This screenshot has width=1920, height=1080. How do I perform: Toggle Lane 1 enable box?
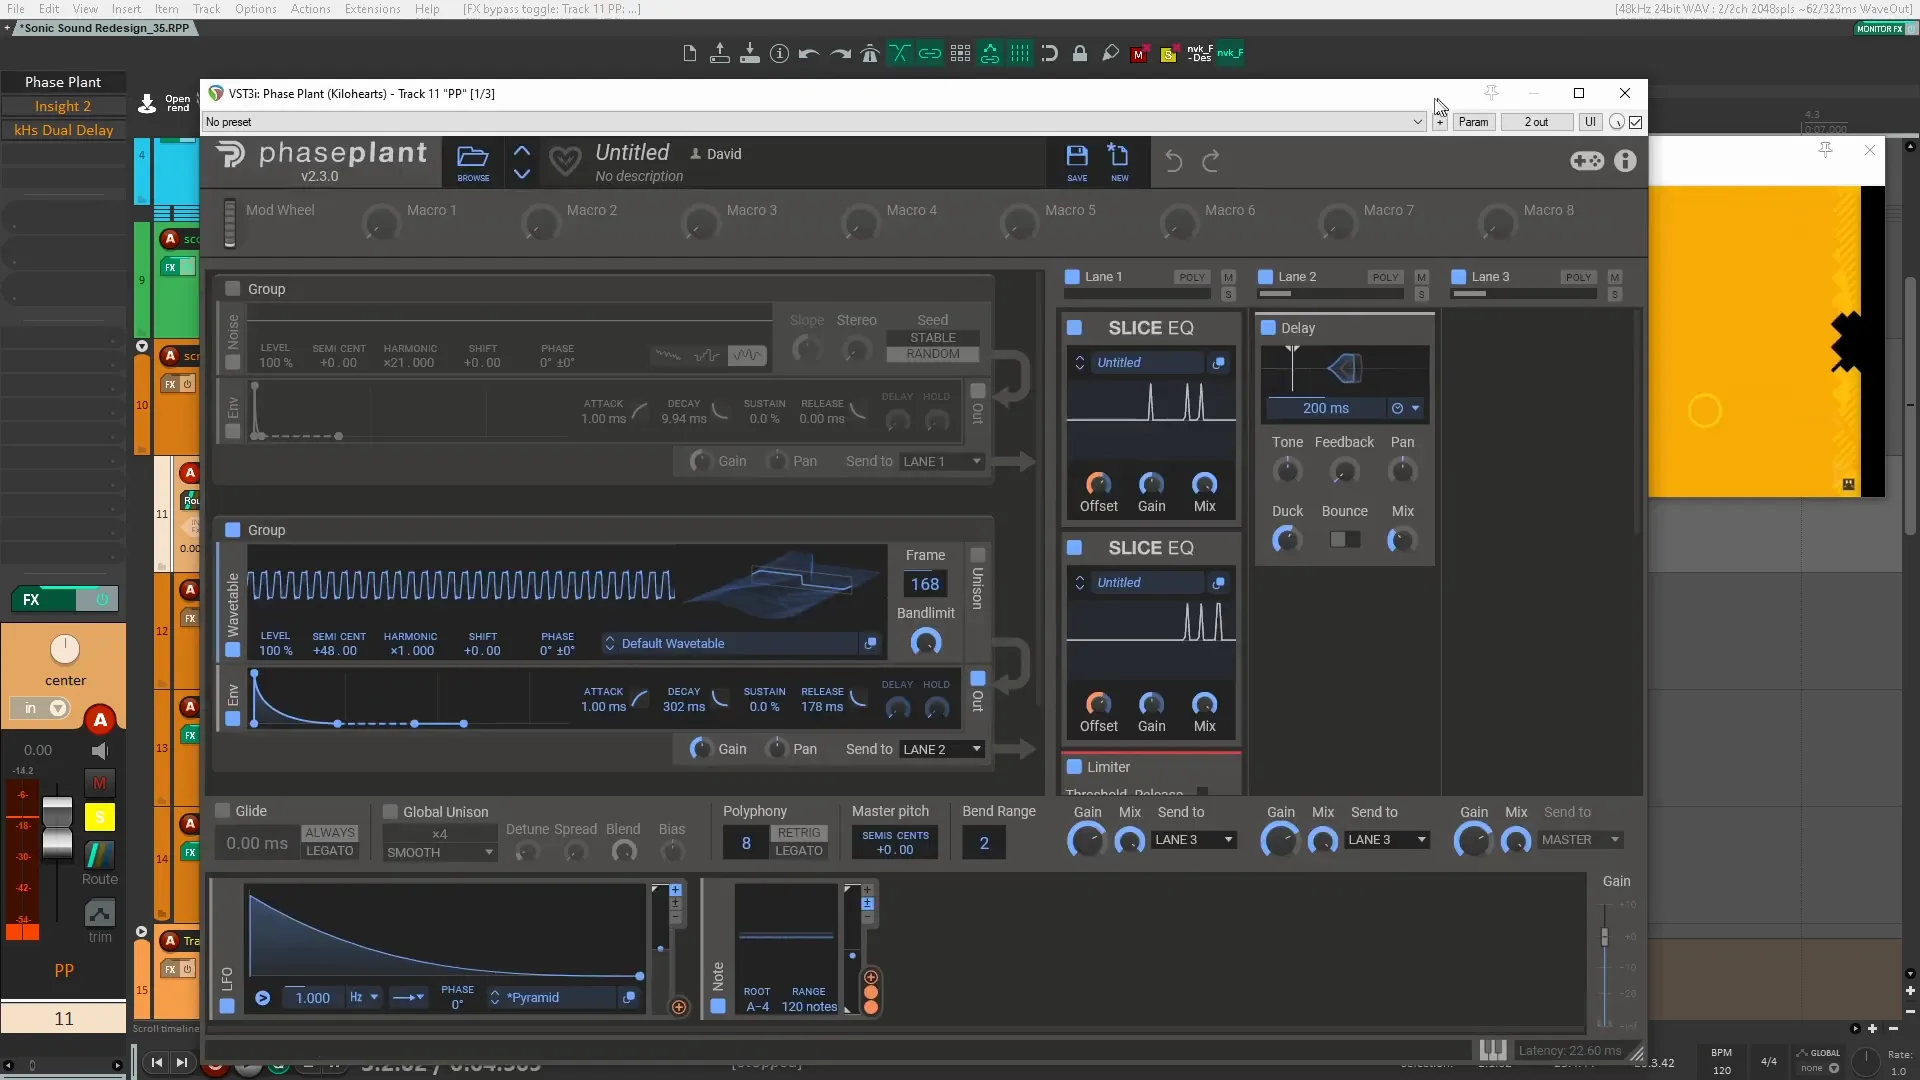point(1072,277)
